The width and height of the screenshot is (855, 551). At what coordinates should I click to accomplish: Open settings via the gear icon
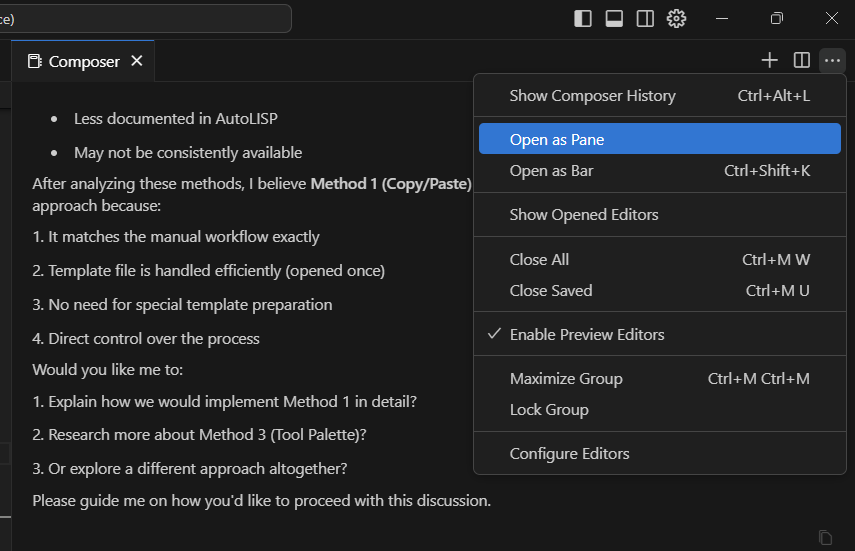[677, 18]
